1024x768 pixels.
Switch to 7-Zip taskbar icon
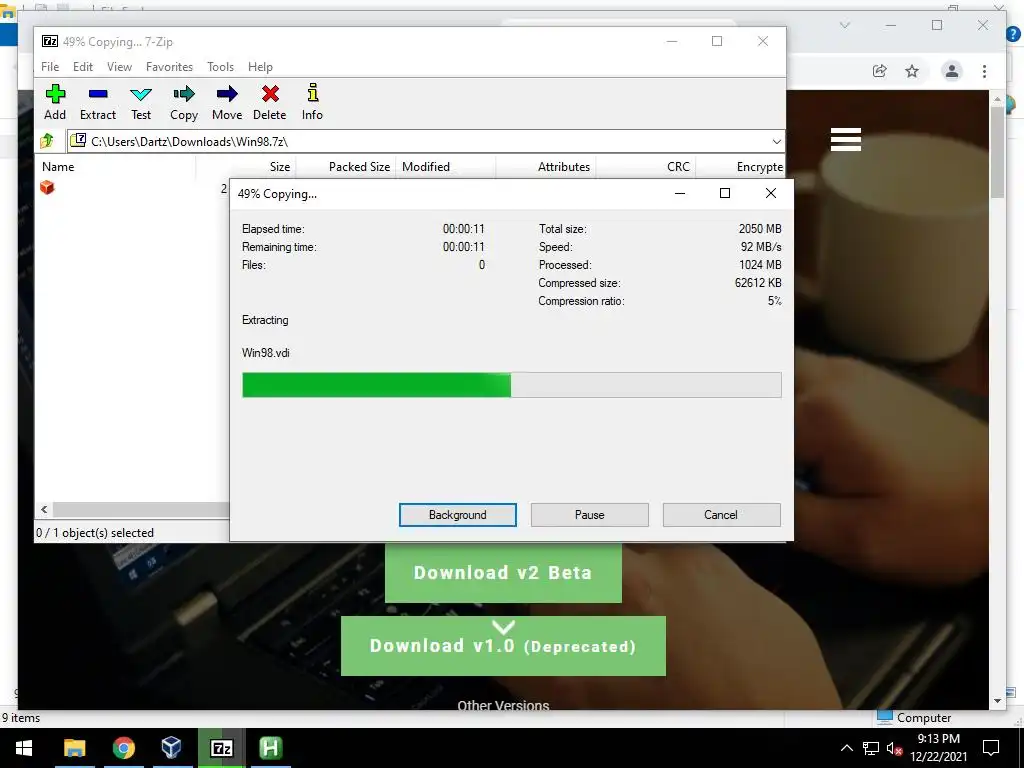pos(221,748)
